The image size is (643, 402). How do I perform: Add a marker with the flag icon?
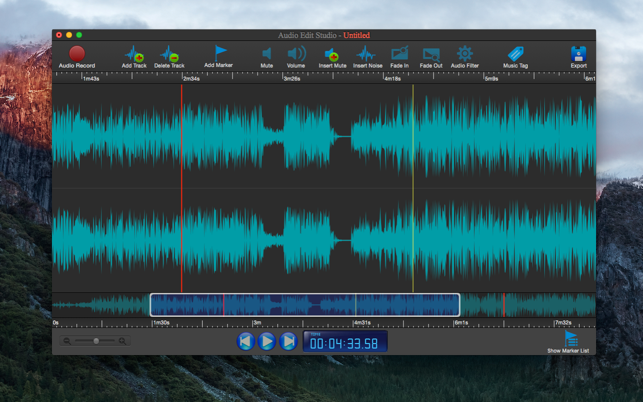219,52
